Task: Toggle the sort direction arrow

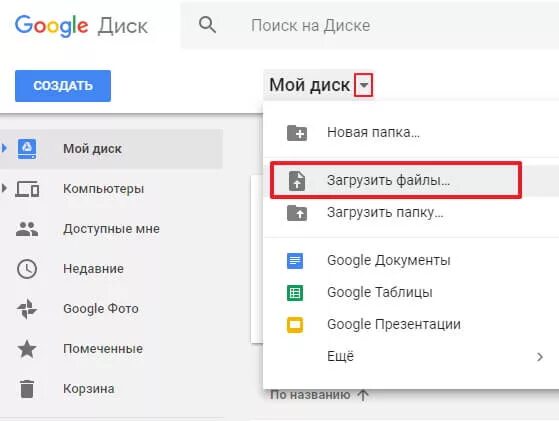Action: tap(363, 395)
